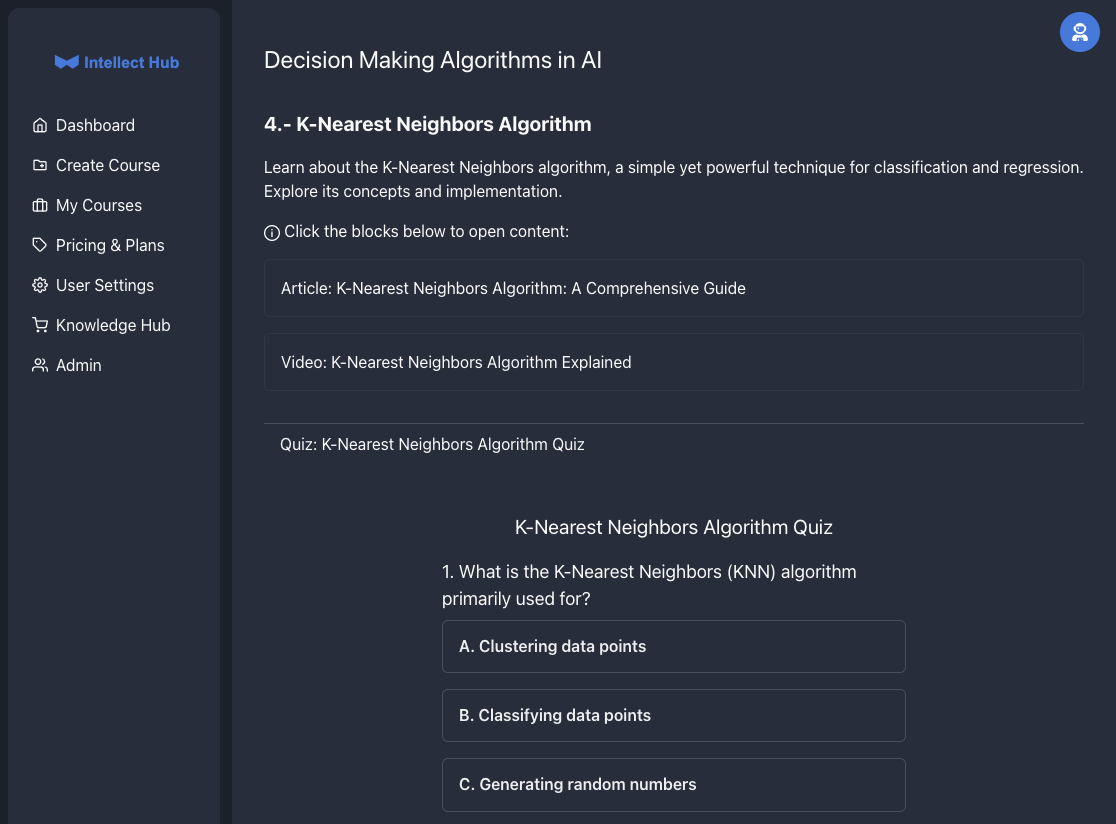Viewport: 1116px width, 824px height.
Task: Open User Settings from sidebar
Action: click(x=105, y=285)
